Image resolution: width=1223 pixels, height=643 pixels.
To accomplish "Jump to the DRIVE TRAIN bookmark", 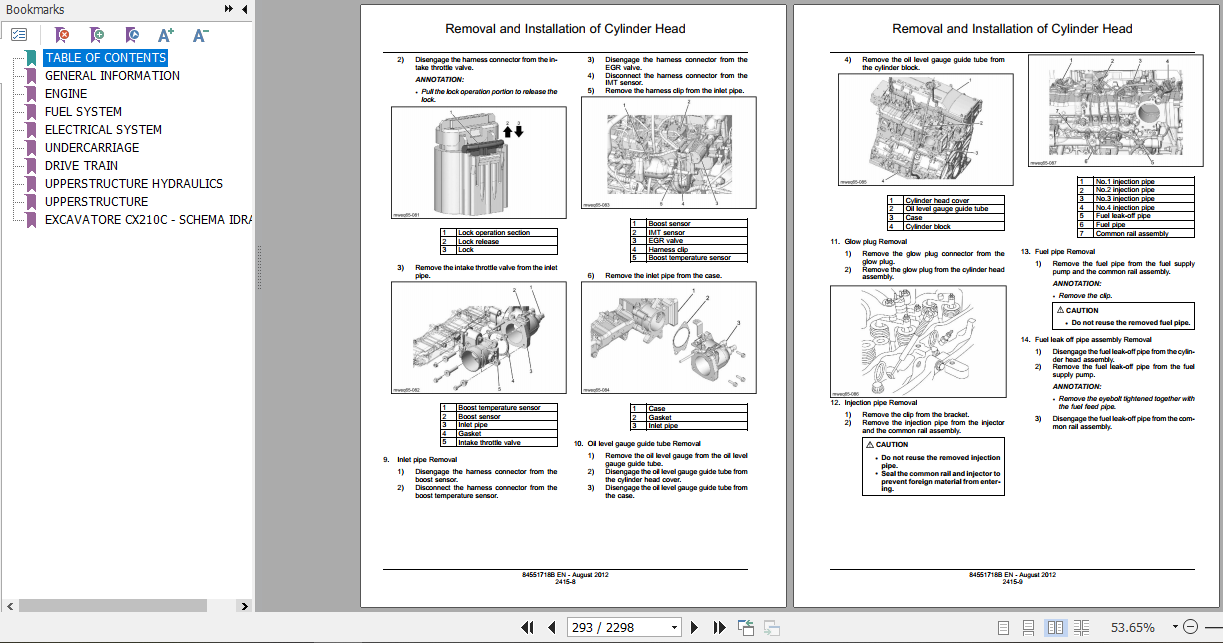I will tap(81, 166).
